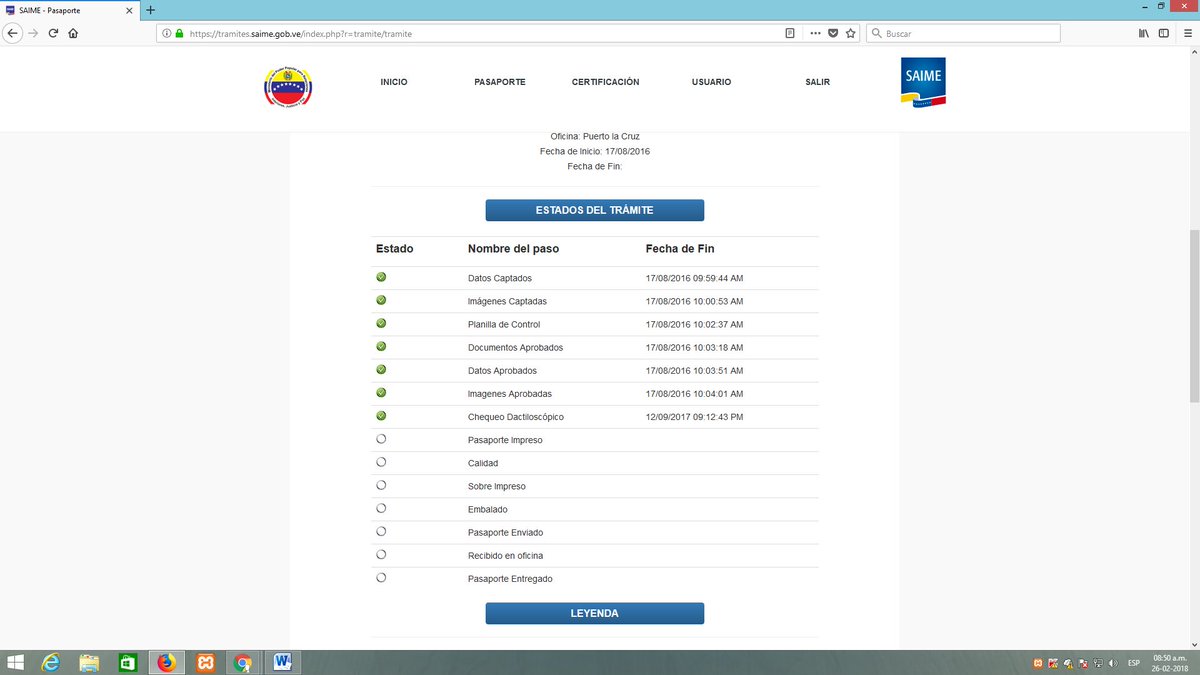Click empty status circle for Pasaporte Impreso

[x=381, y=439]
